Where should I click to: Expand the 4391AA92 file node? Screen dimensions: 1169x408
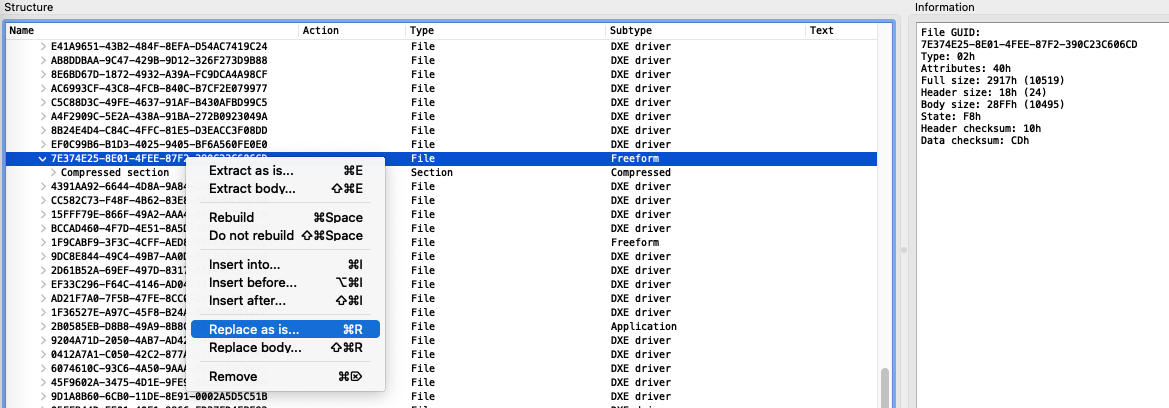pos(42,186)
